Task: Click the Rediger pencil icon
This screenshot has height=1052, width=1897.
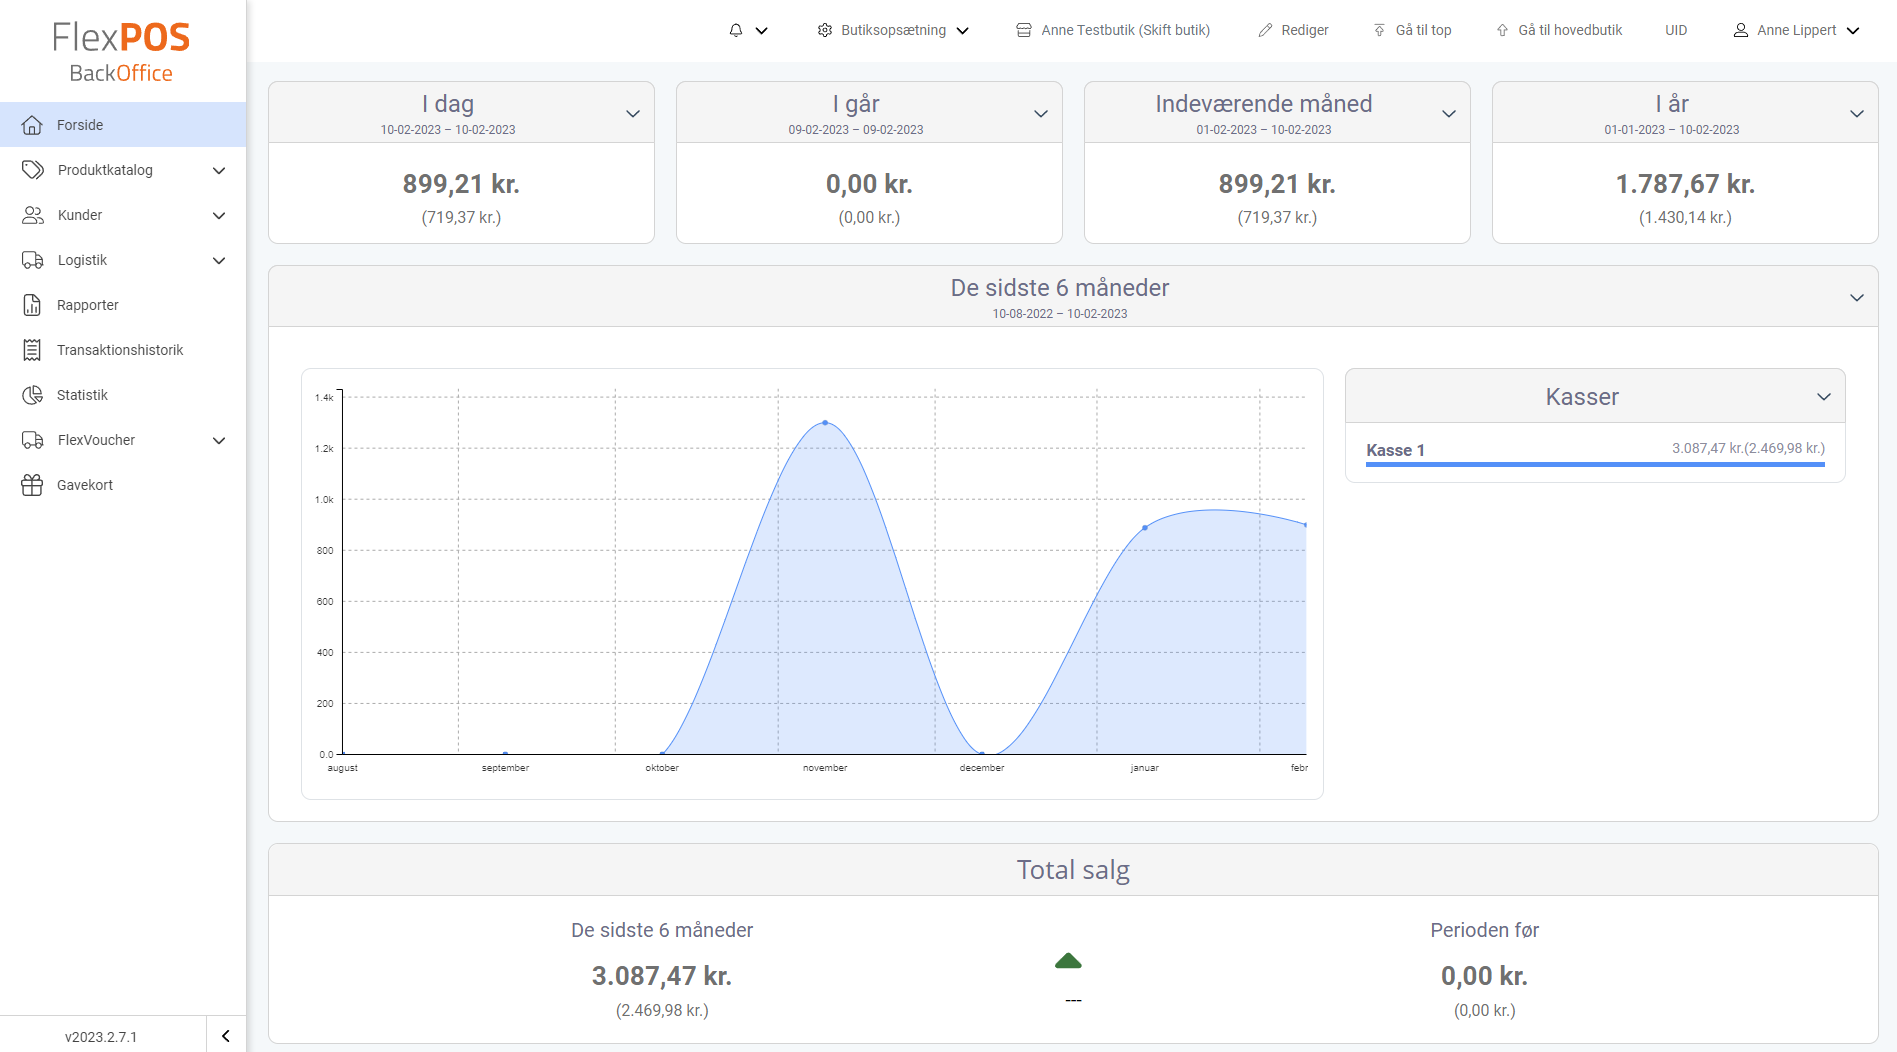Action: coord(1265,30)
